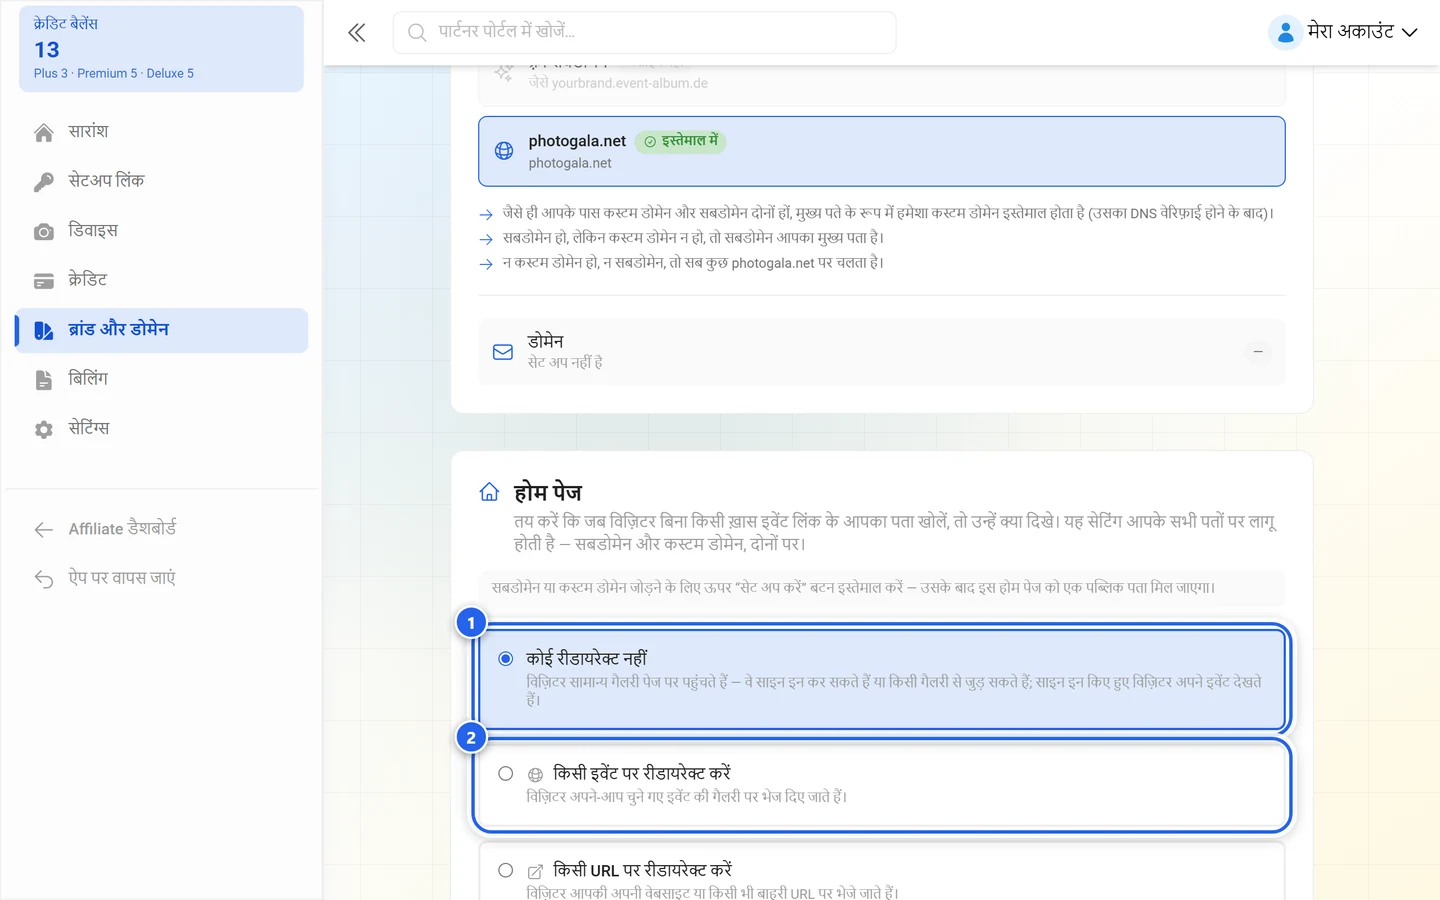Click the document icon for बिलिंग
The image size is (1440, 900).
(44, 380)
